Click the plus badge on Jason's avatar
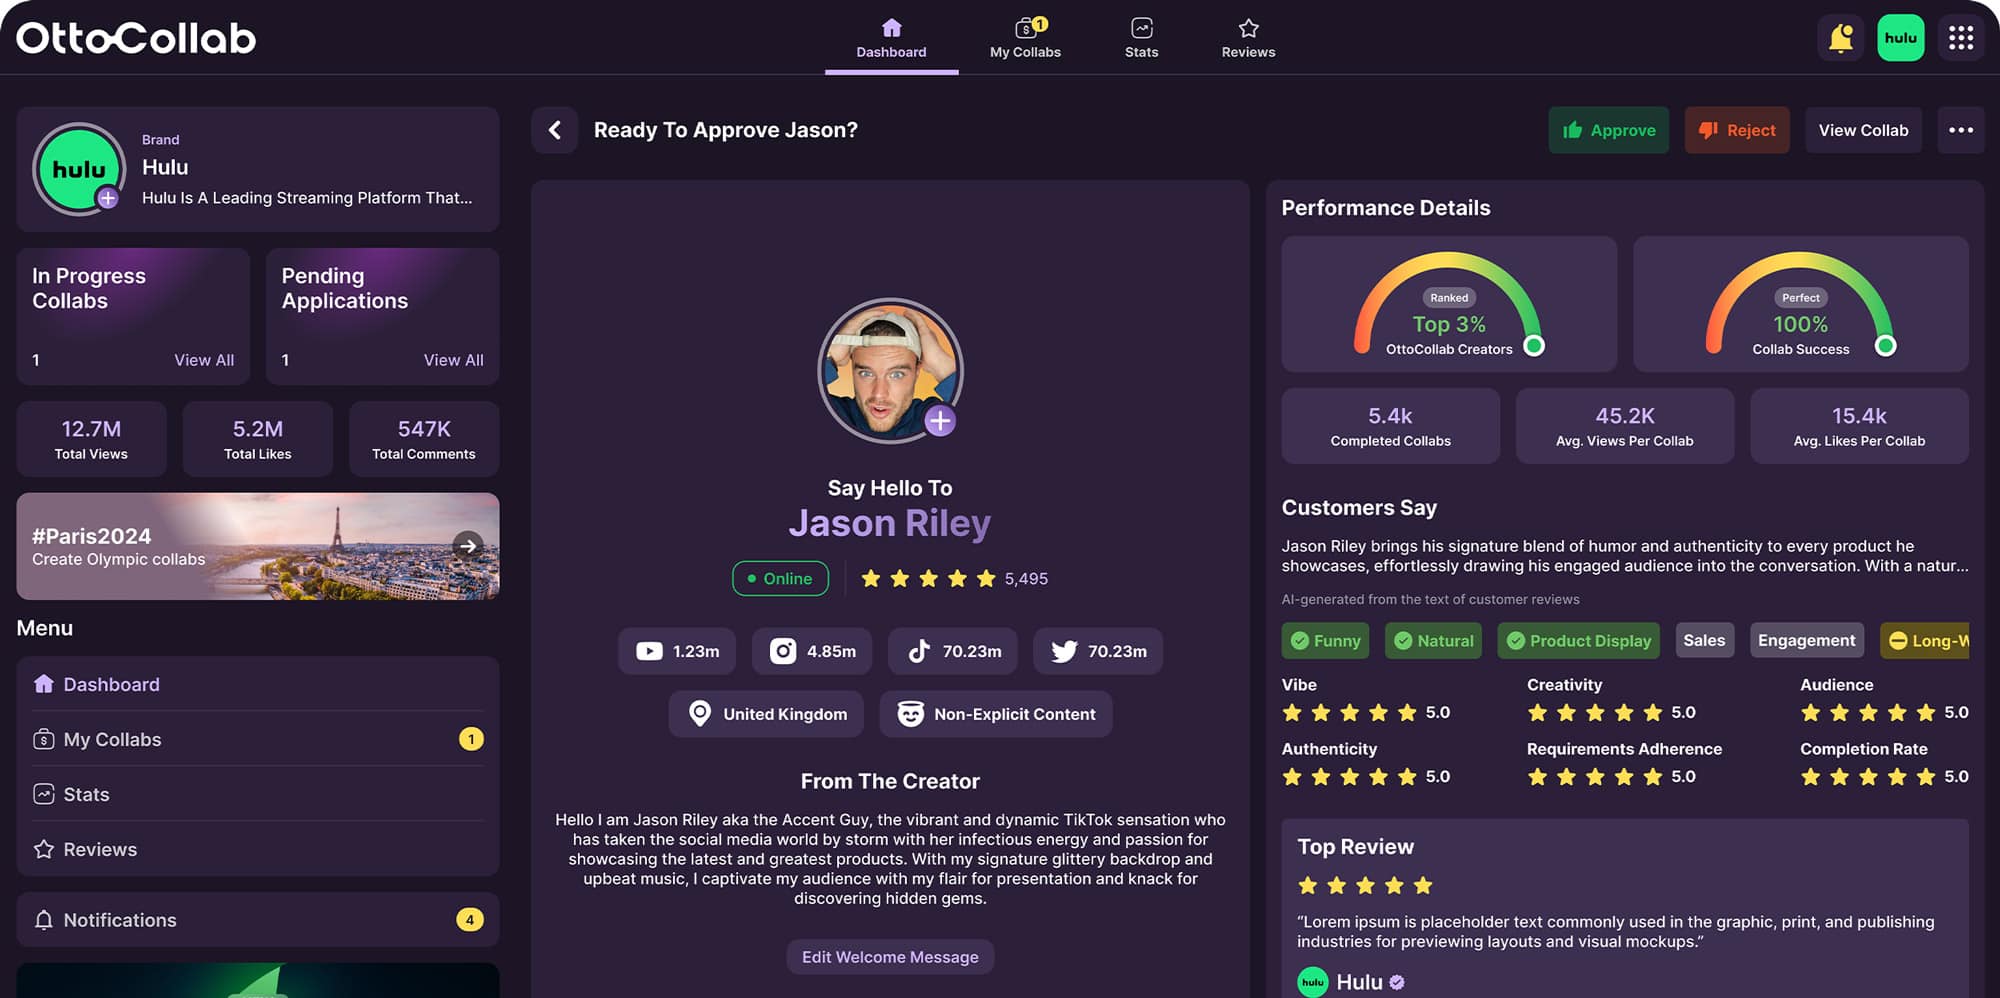 click(x=940, y=421)
